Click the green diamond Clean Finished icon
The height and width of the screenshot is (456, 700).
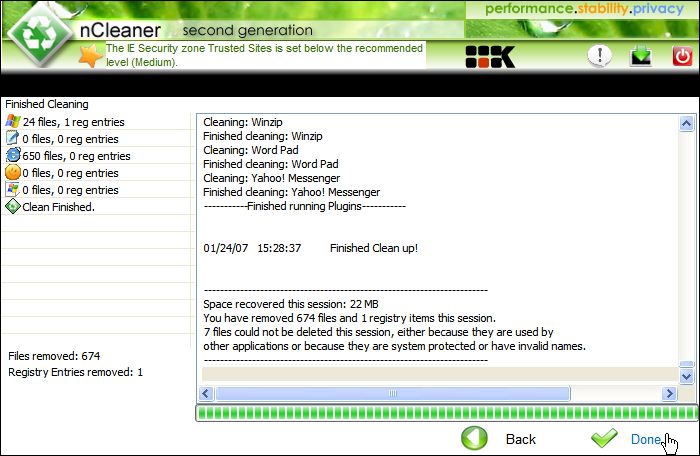coord(13,206)
